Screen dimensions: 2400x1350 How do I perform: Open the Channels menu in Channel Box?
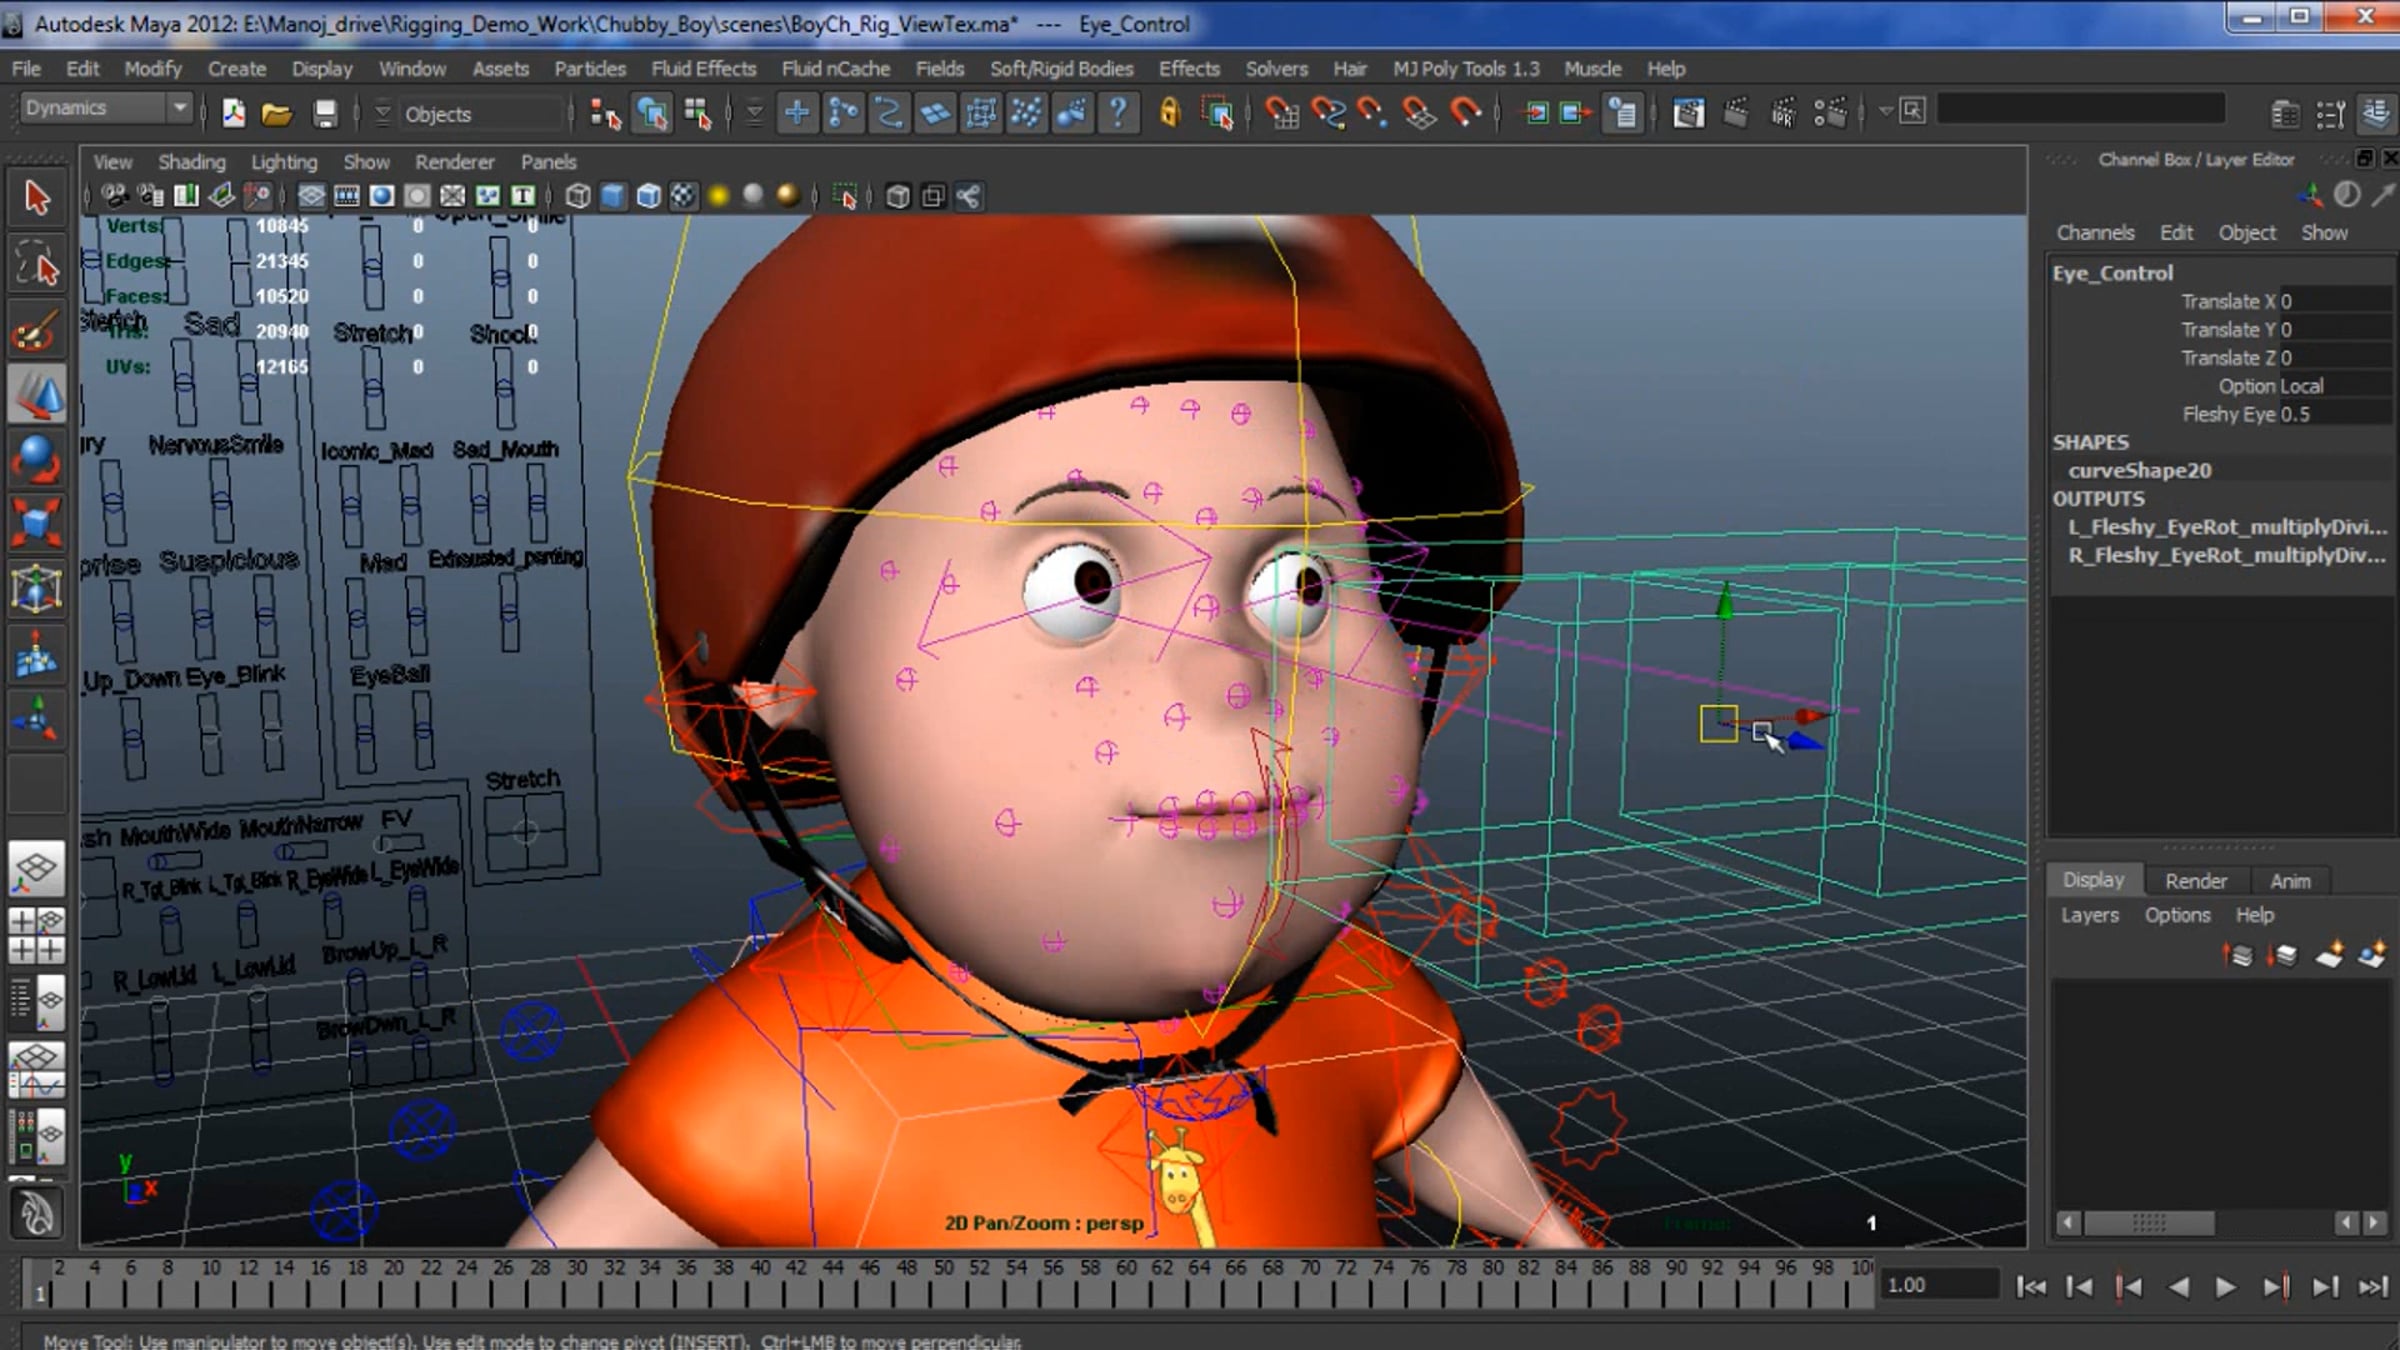2095,233
